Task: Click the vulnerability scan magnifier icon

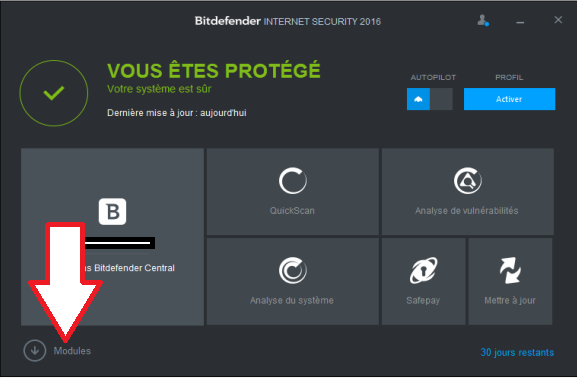Action: [x=467, y=181]
